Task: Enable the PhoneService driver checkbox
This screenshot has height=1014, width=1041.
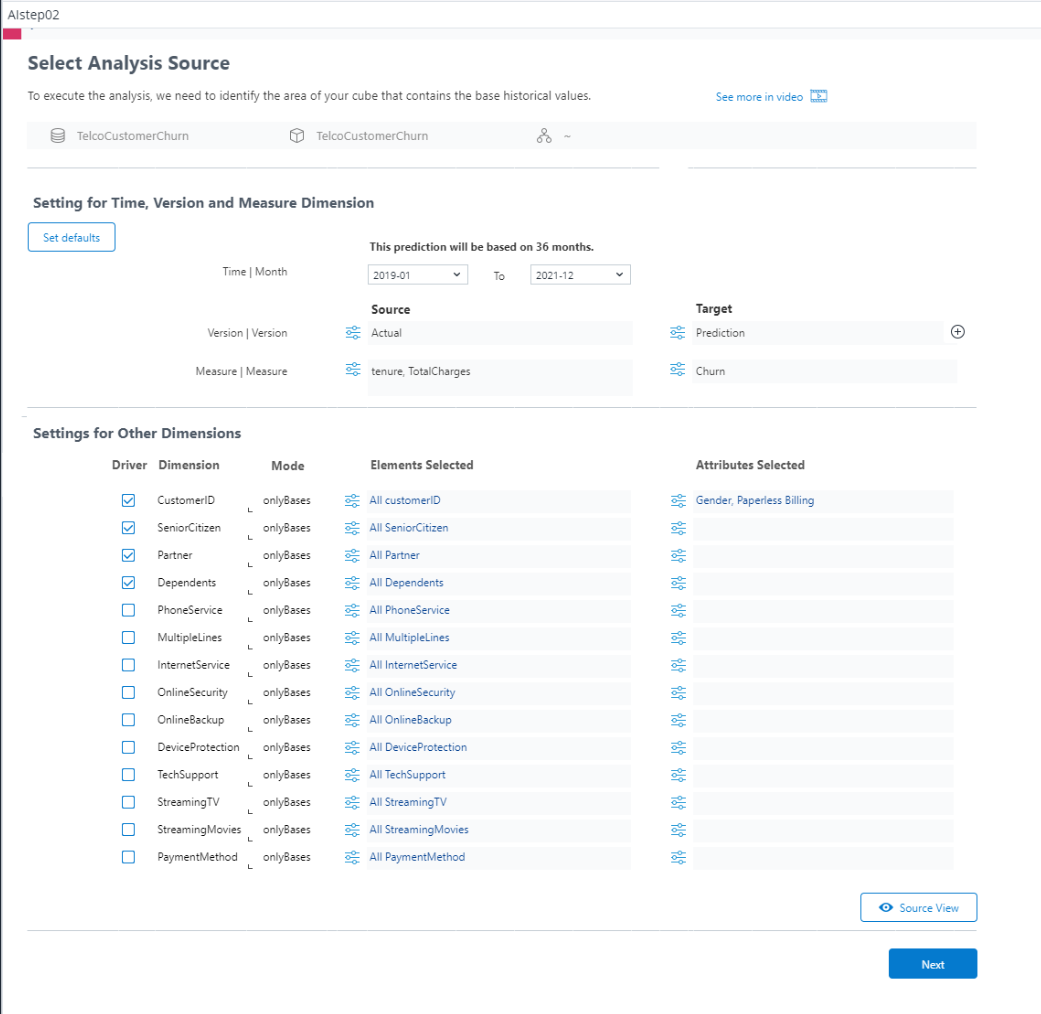Action: 128,610
